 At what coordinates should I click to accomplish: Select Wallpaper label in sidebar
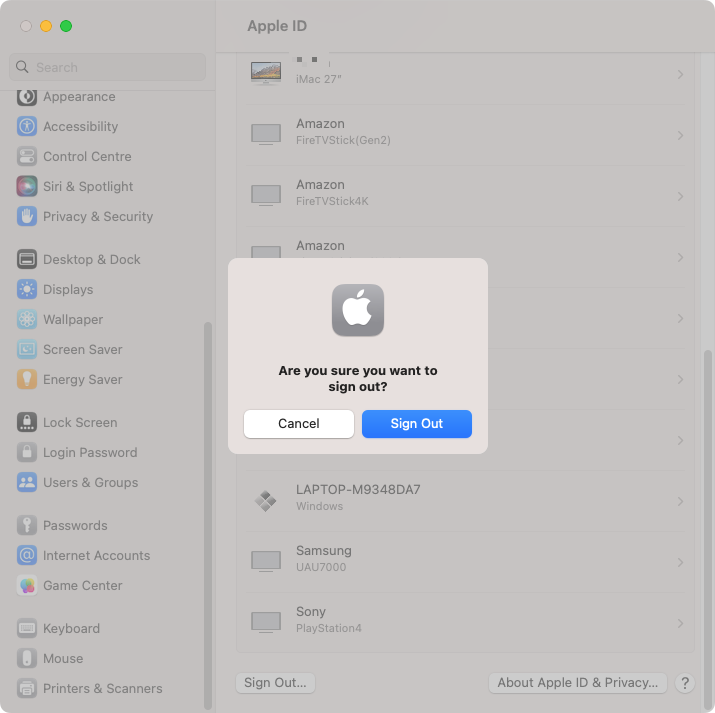point(73,320)
